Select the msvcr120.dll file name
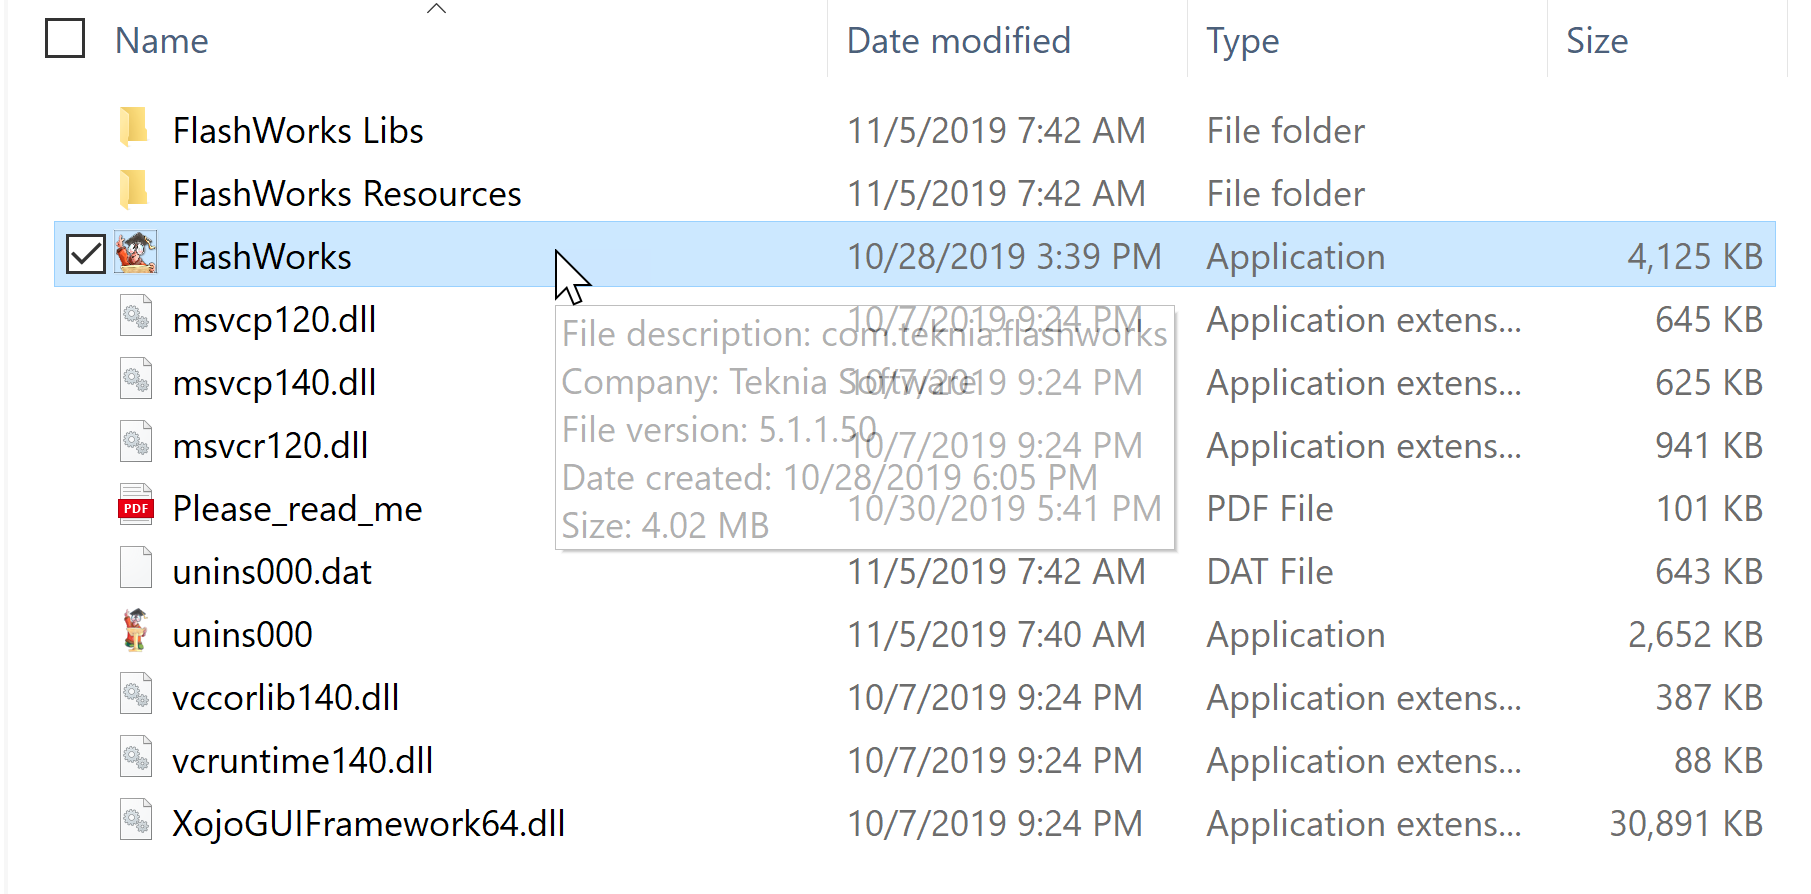This screenshot has width=1811, height=894. click(270, 445)
